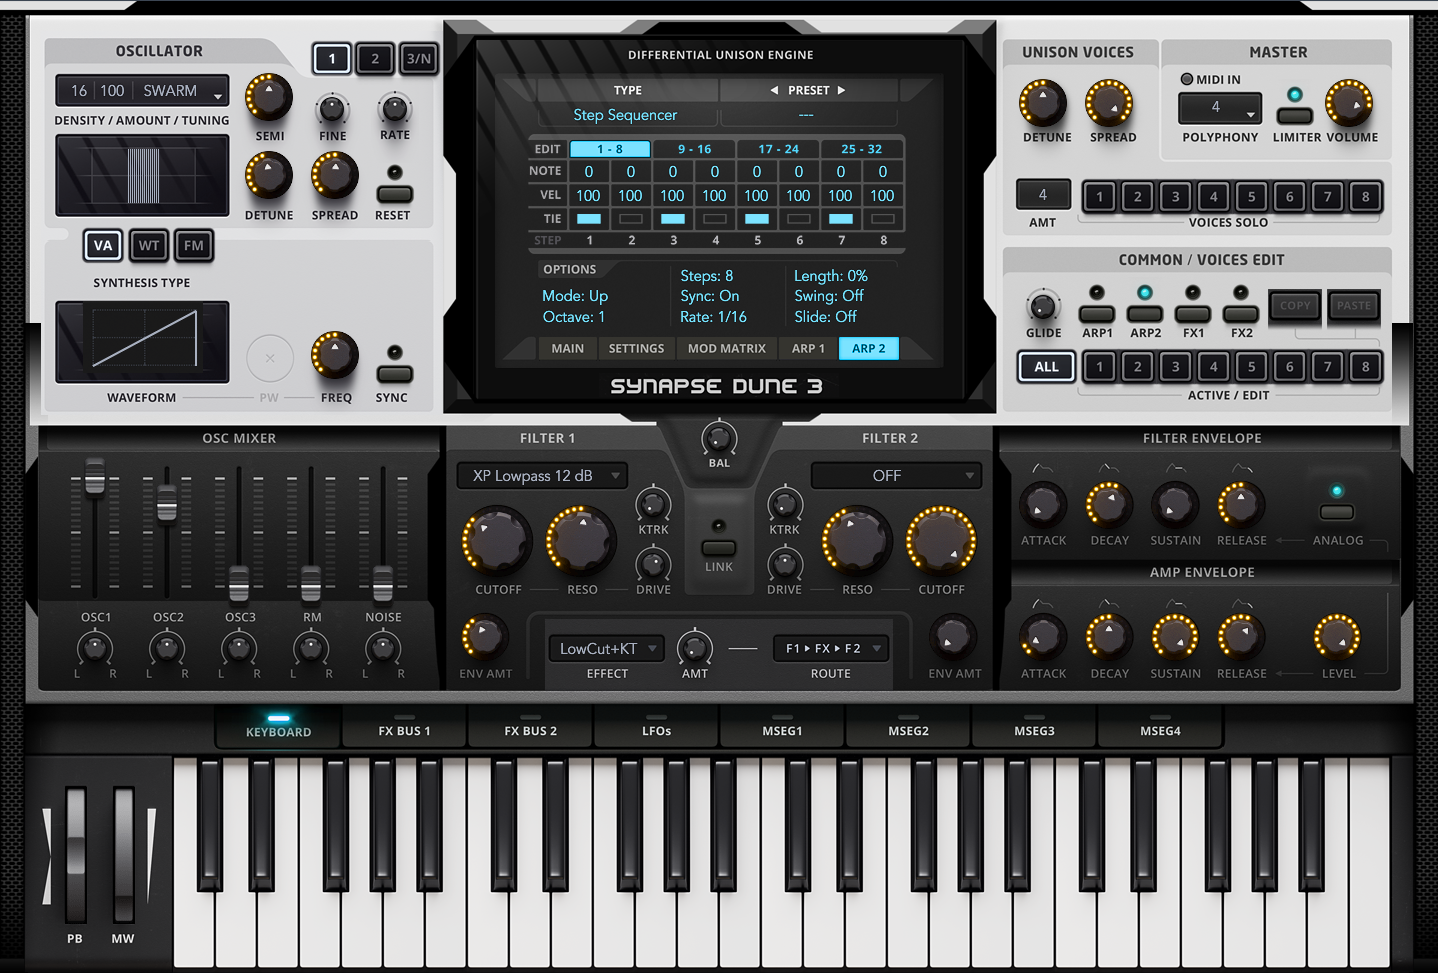This screenshot has width=1438, height=973.
Task: Select the FM synthesis type button
Action: [194, 245]
